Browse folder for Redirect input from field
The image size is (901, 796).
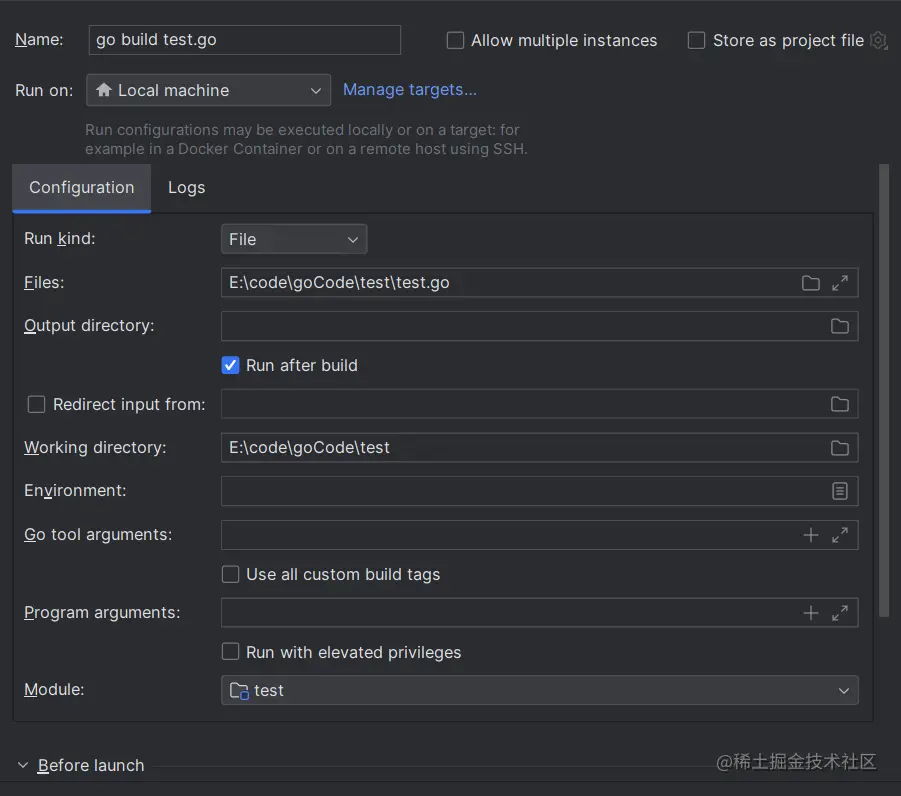(x=840, y=404)
